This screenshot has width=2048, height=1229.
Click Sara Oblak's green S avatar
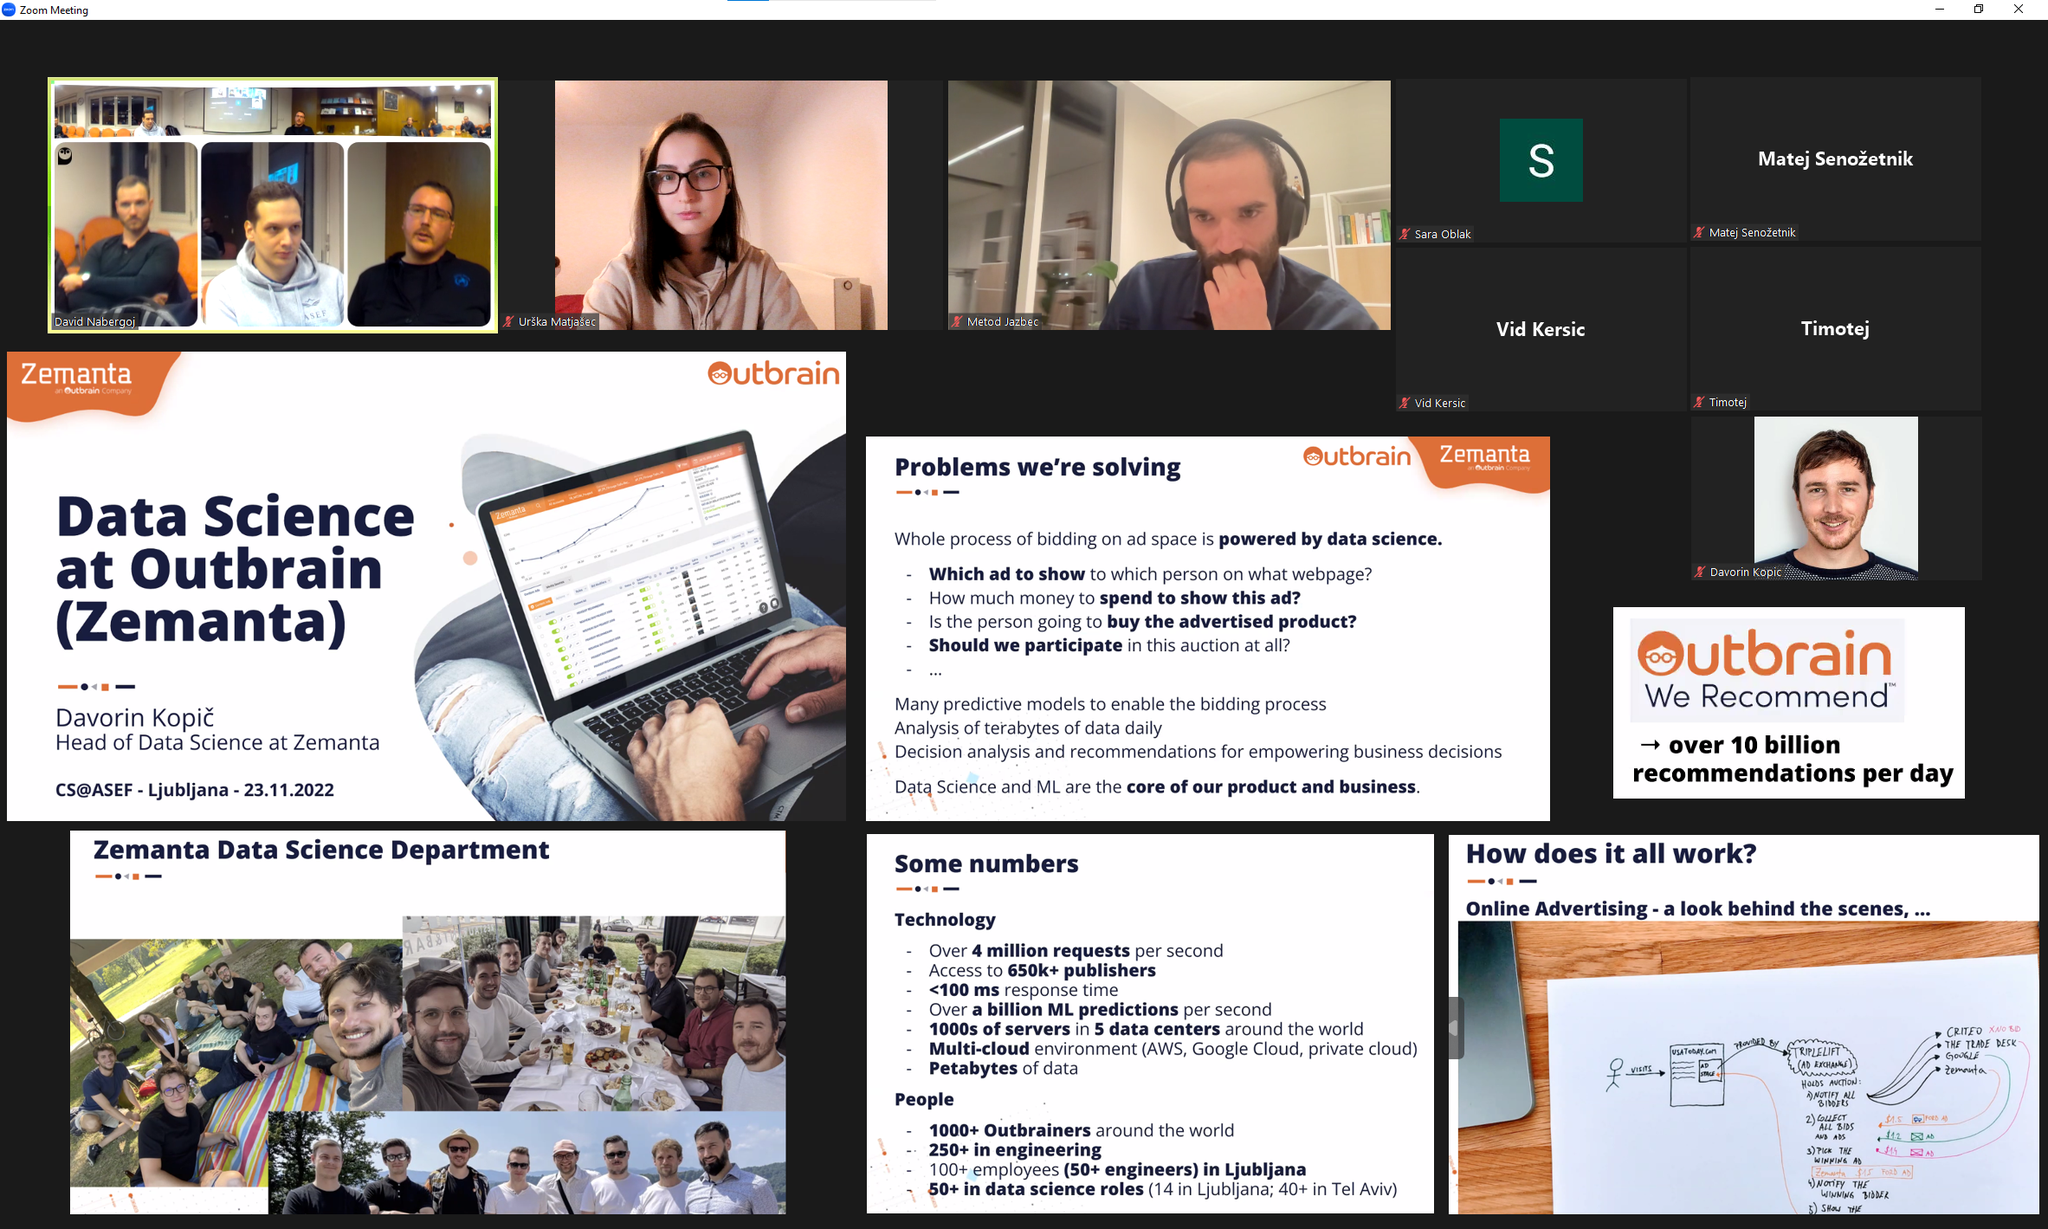point(1541,160)
